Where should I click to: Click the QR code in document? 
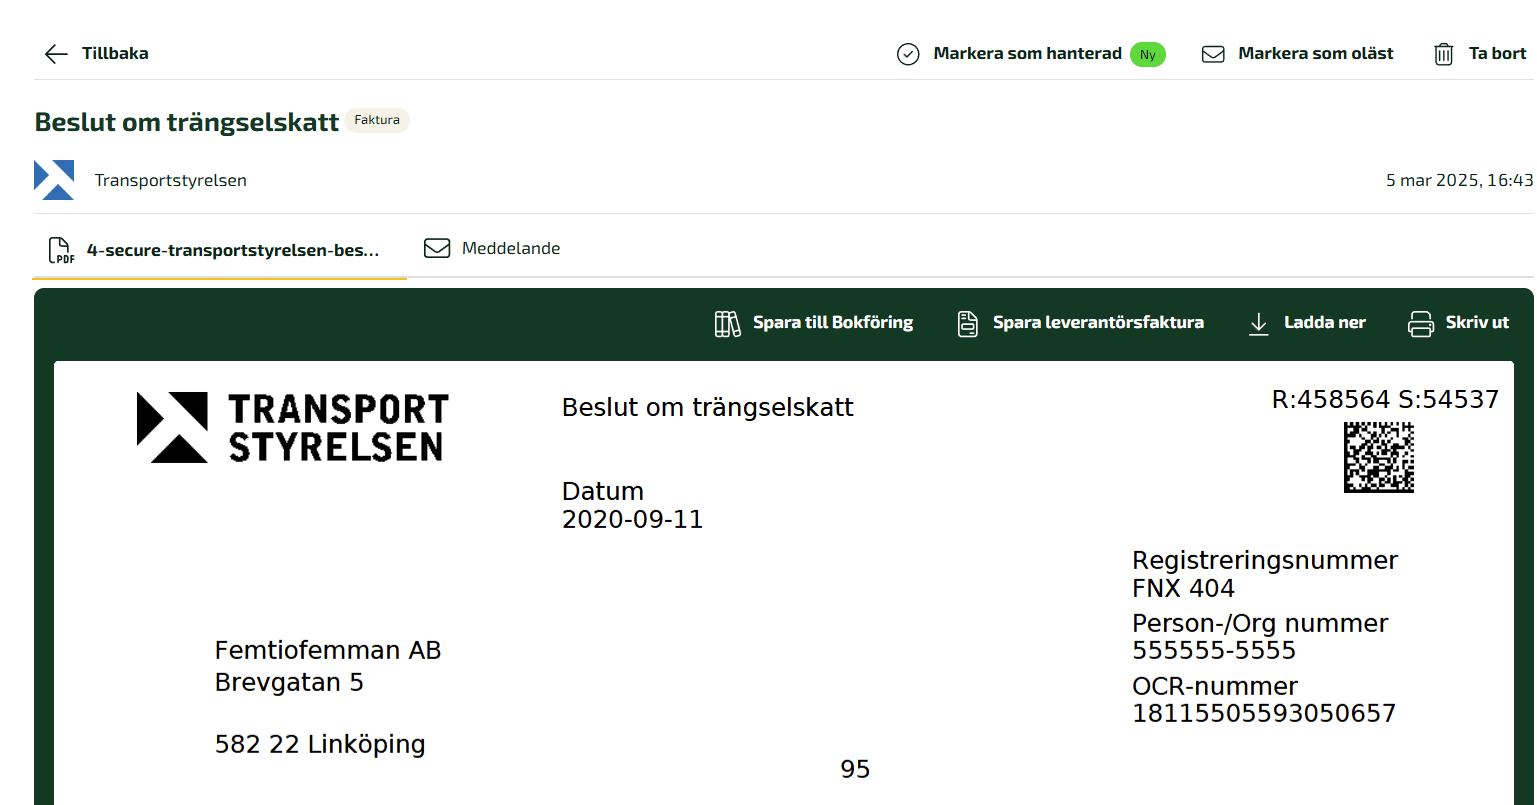click(1379, 457)
